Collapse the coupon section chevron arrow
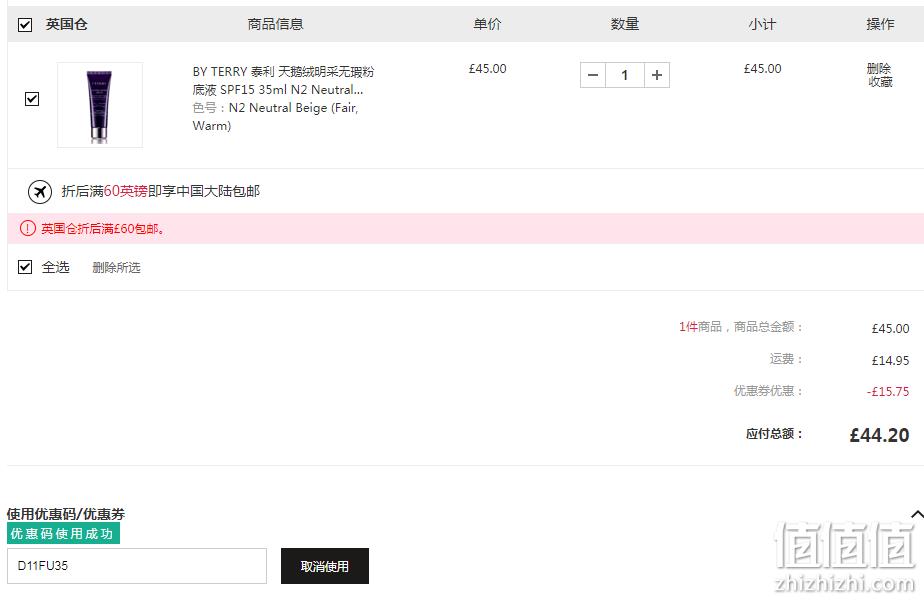 click(917, 514)
